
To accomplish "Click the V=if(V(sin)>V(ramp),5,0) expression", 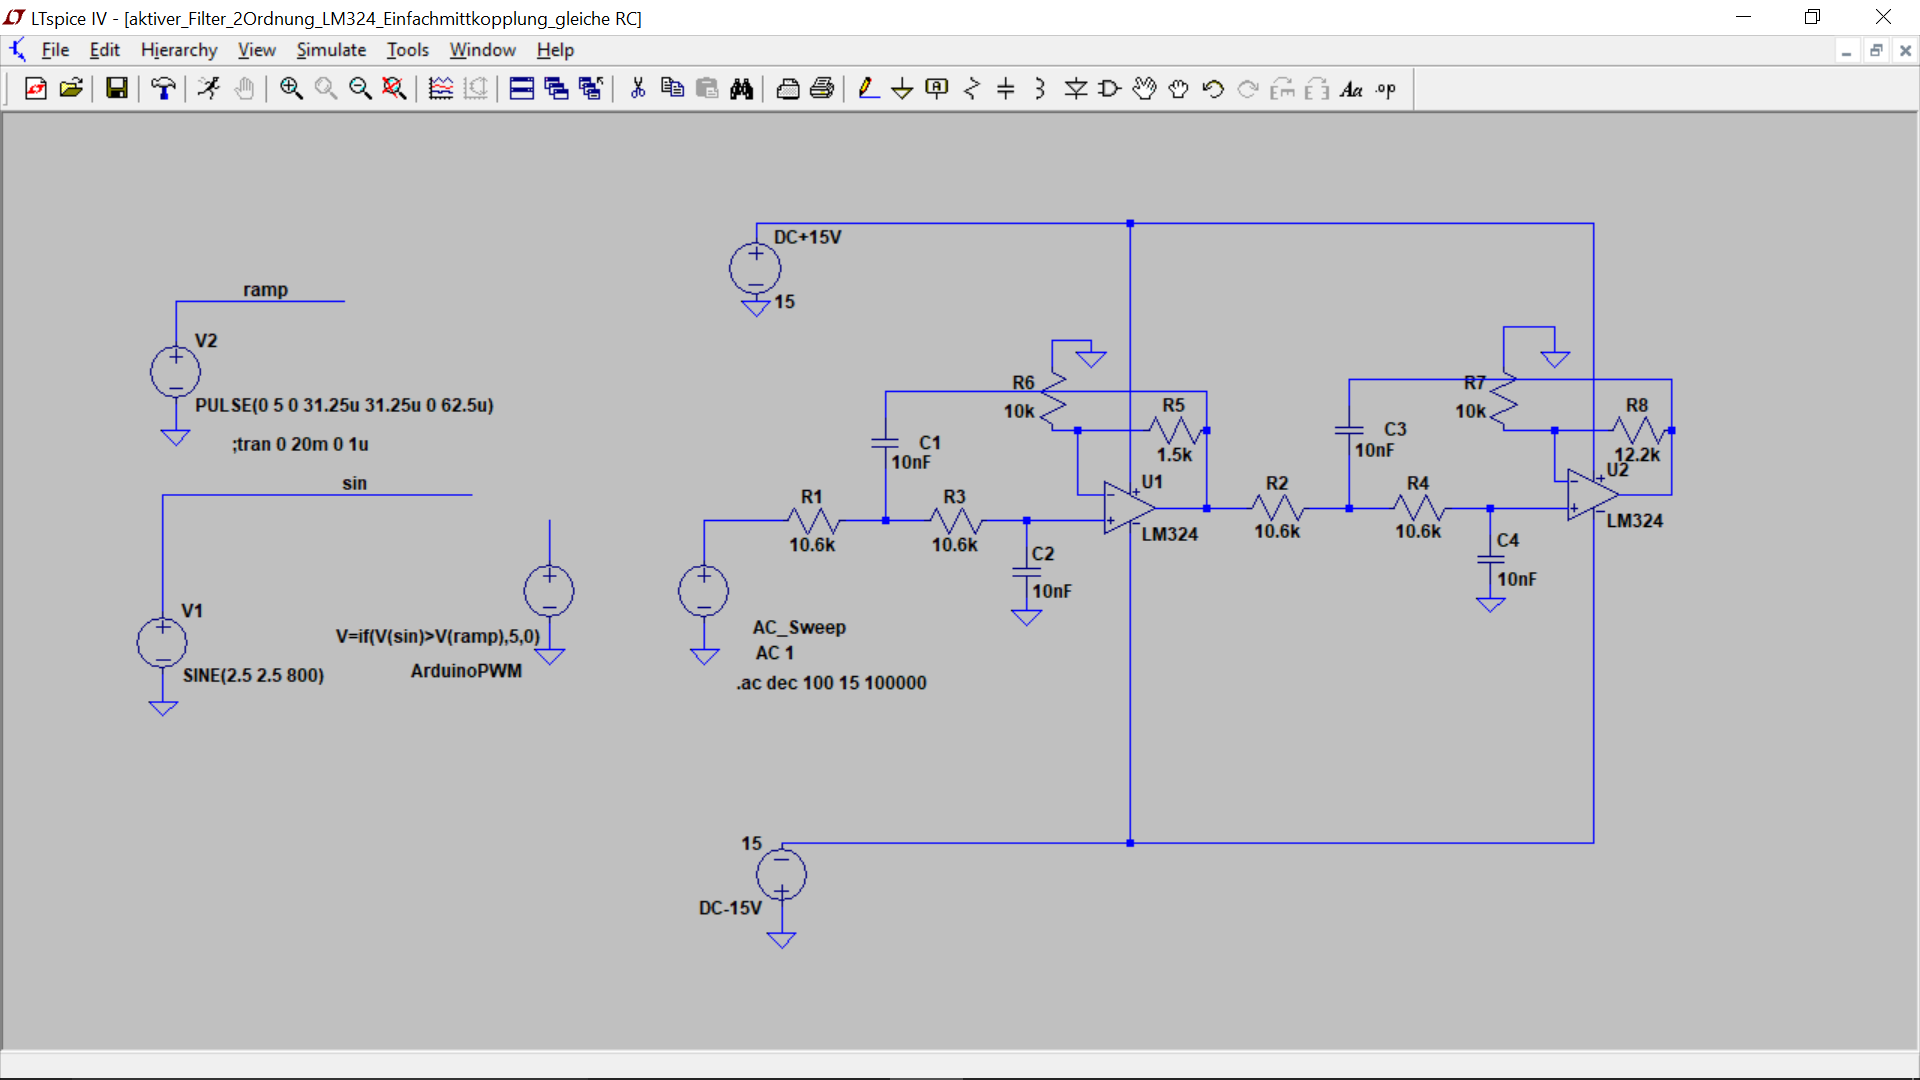I will pyautogui.click(x=438, y=636).
